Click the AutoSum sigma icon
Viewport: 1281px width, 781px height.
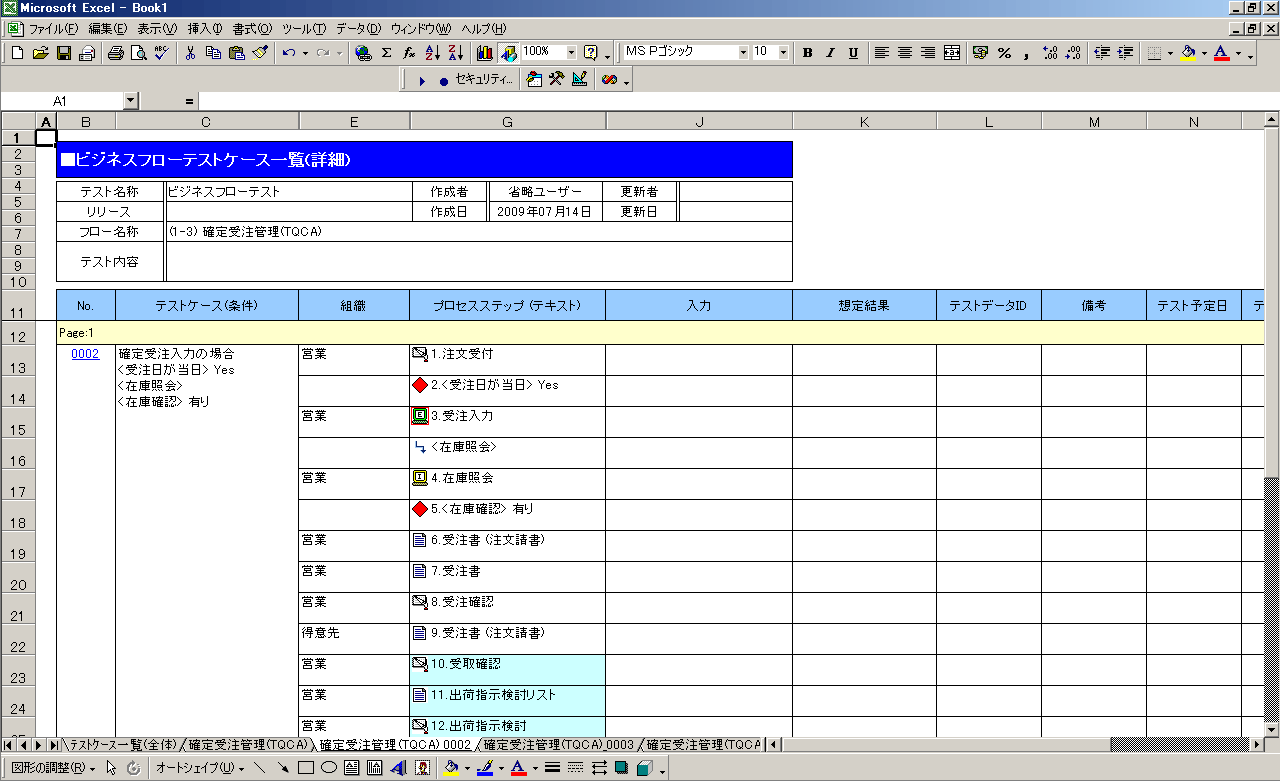point(386,52)
